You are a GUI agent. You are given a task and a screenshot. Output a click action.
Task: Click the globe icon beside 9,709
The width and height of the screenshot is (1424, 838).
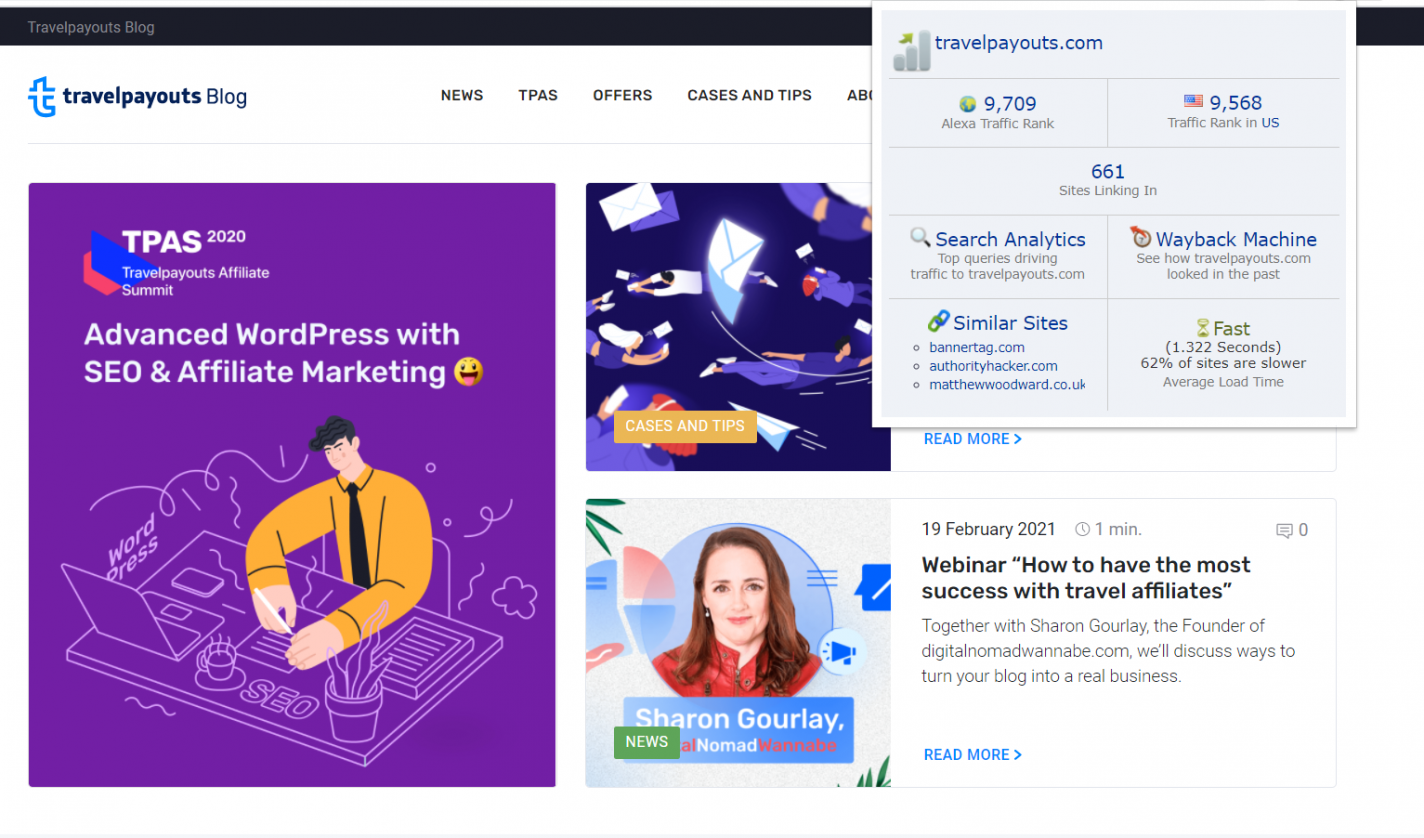(967, 103)
